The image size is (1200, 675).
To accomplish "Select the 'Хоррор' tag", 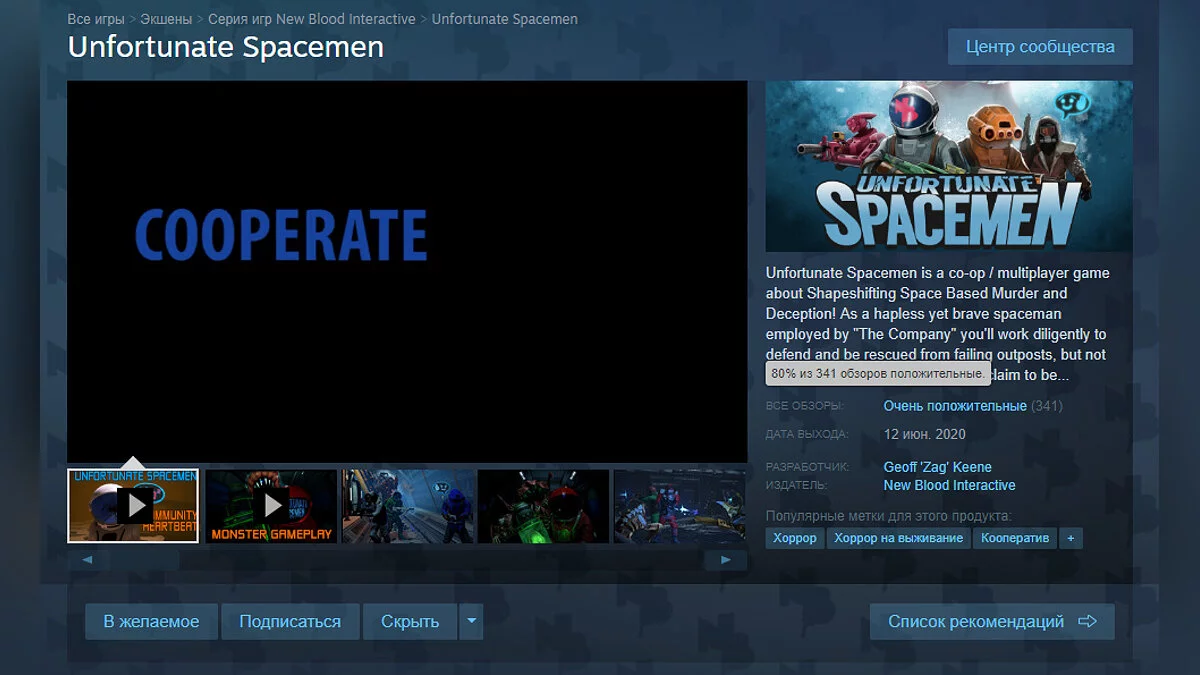I will 794,538.
